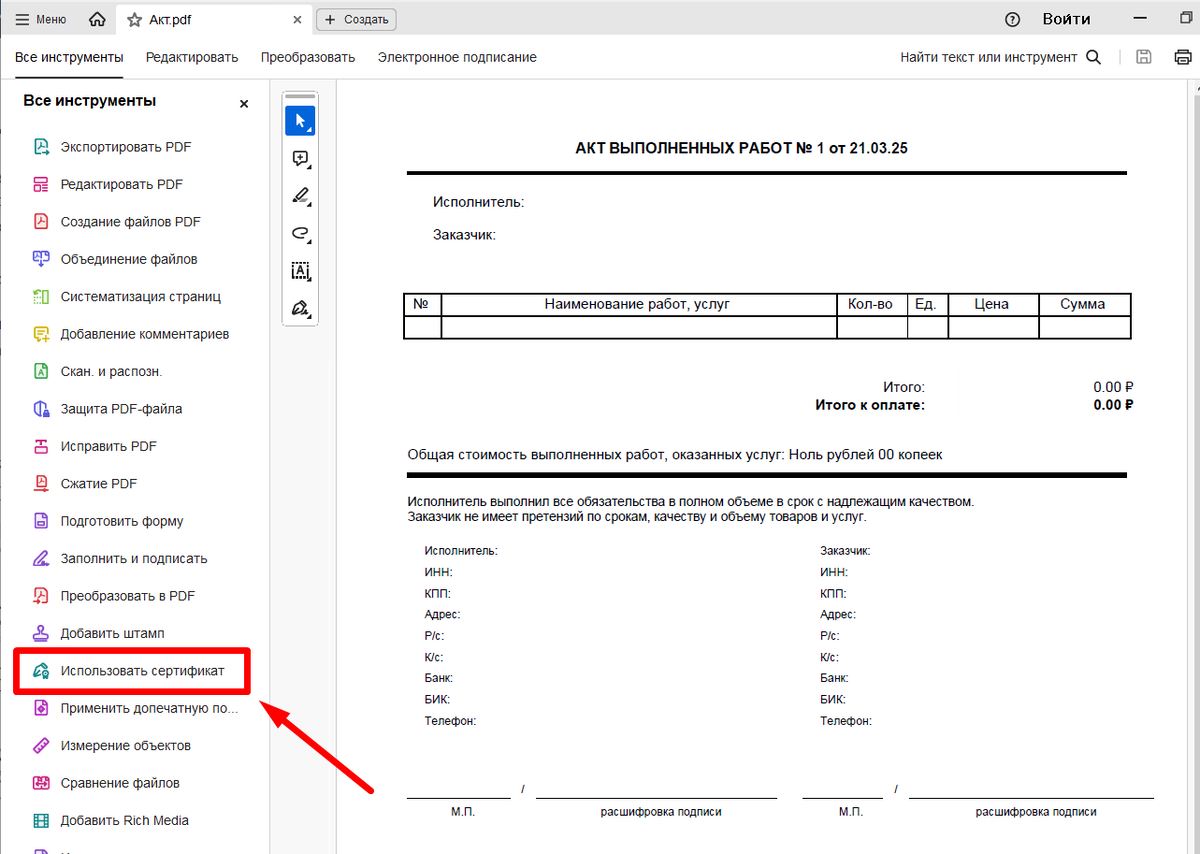Select the highlighter pen tool
1200x854 pixels.
(x=300, y=195)
